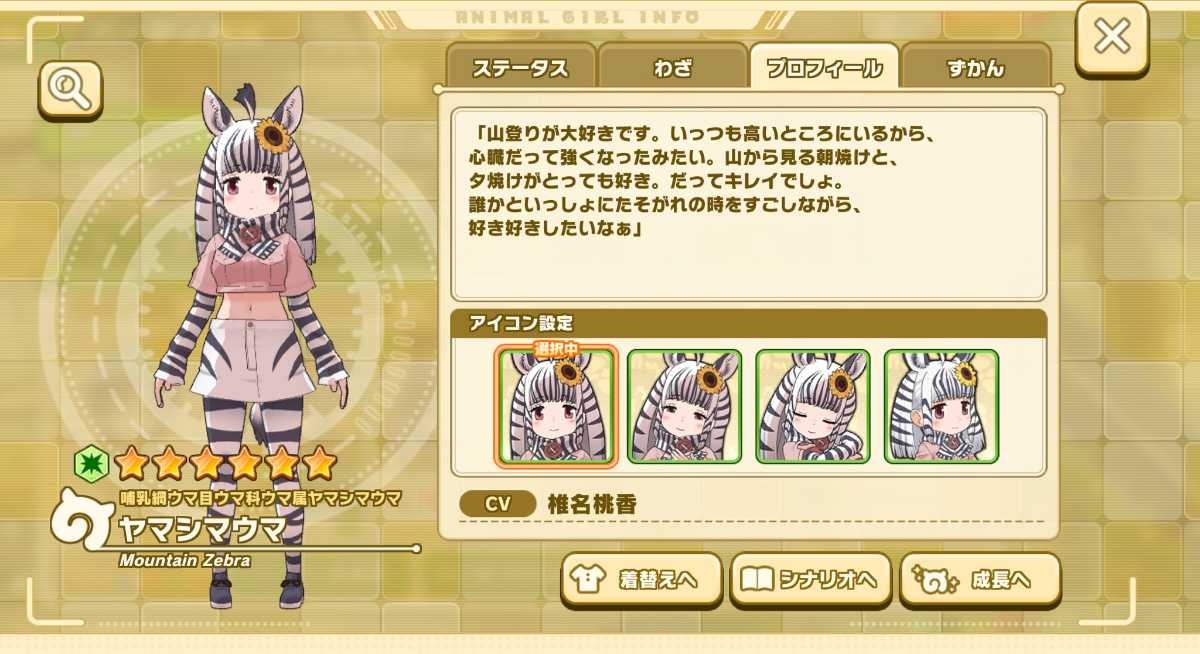Viewport: 1200px width, 654px height.
Task: Choose the closed-eyes zebra icon portrait
Action: [813, 406]
